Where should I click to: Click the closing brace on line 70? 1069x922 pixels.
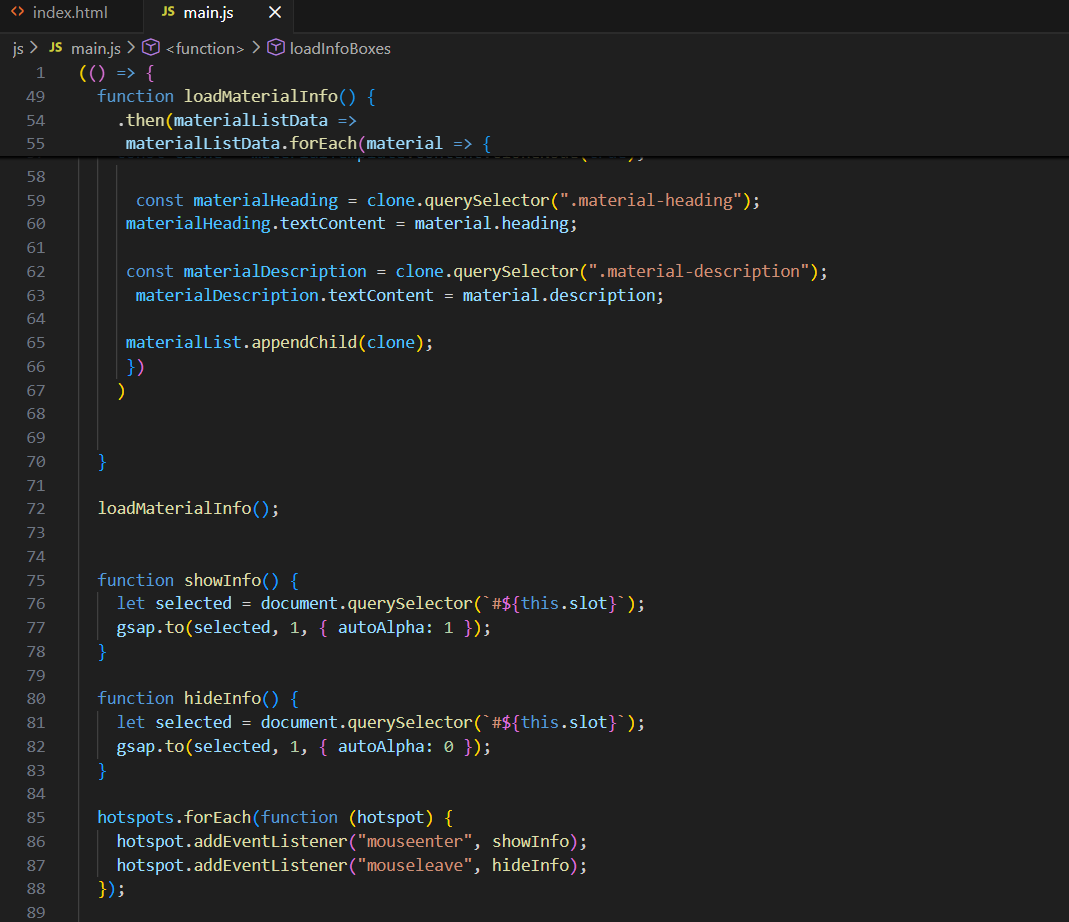[102, 462]
